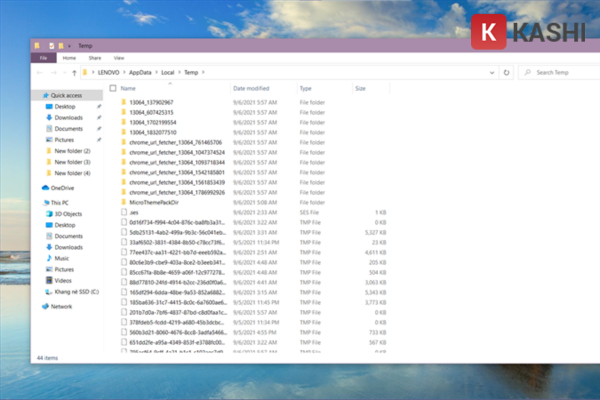This screenshot has height=400, width=600.
Task: Select TMP file starting with 88d77810
Action: click(178, 282)
